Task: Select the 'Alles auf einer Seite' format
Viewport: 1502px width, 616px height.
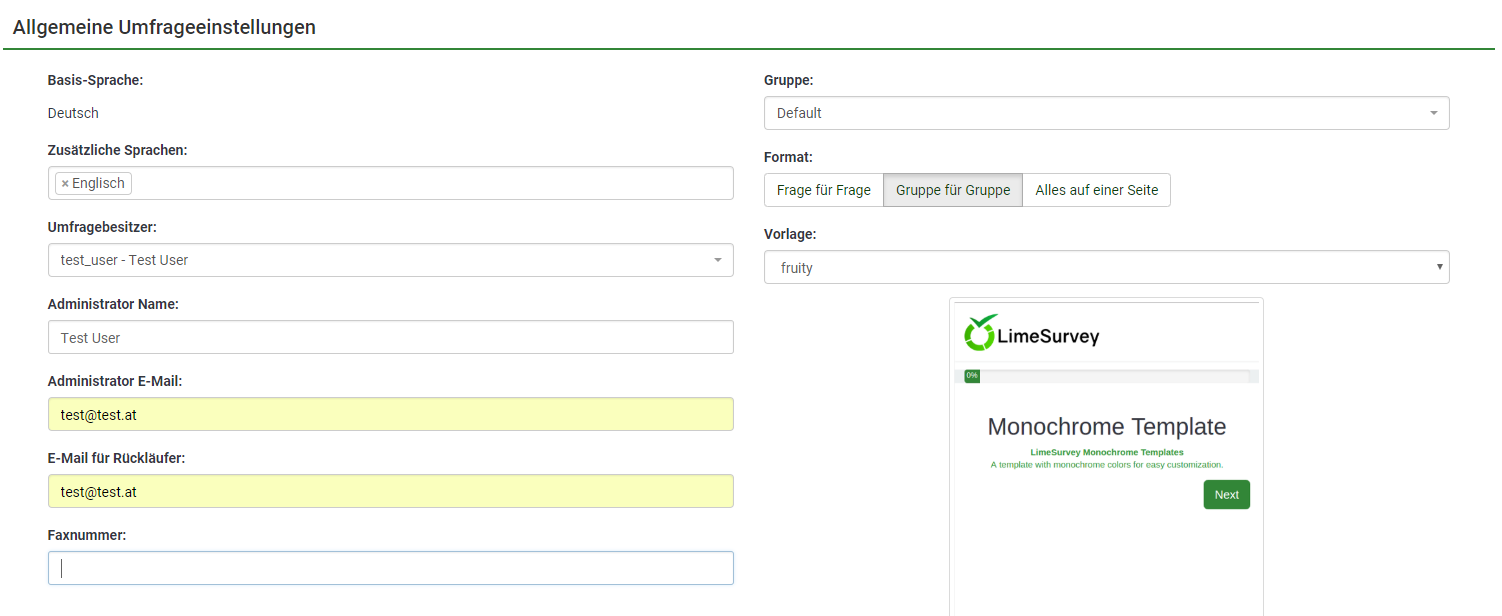Action: [x=1096, y=190]
